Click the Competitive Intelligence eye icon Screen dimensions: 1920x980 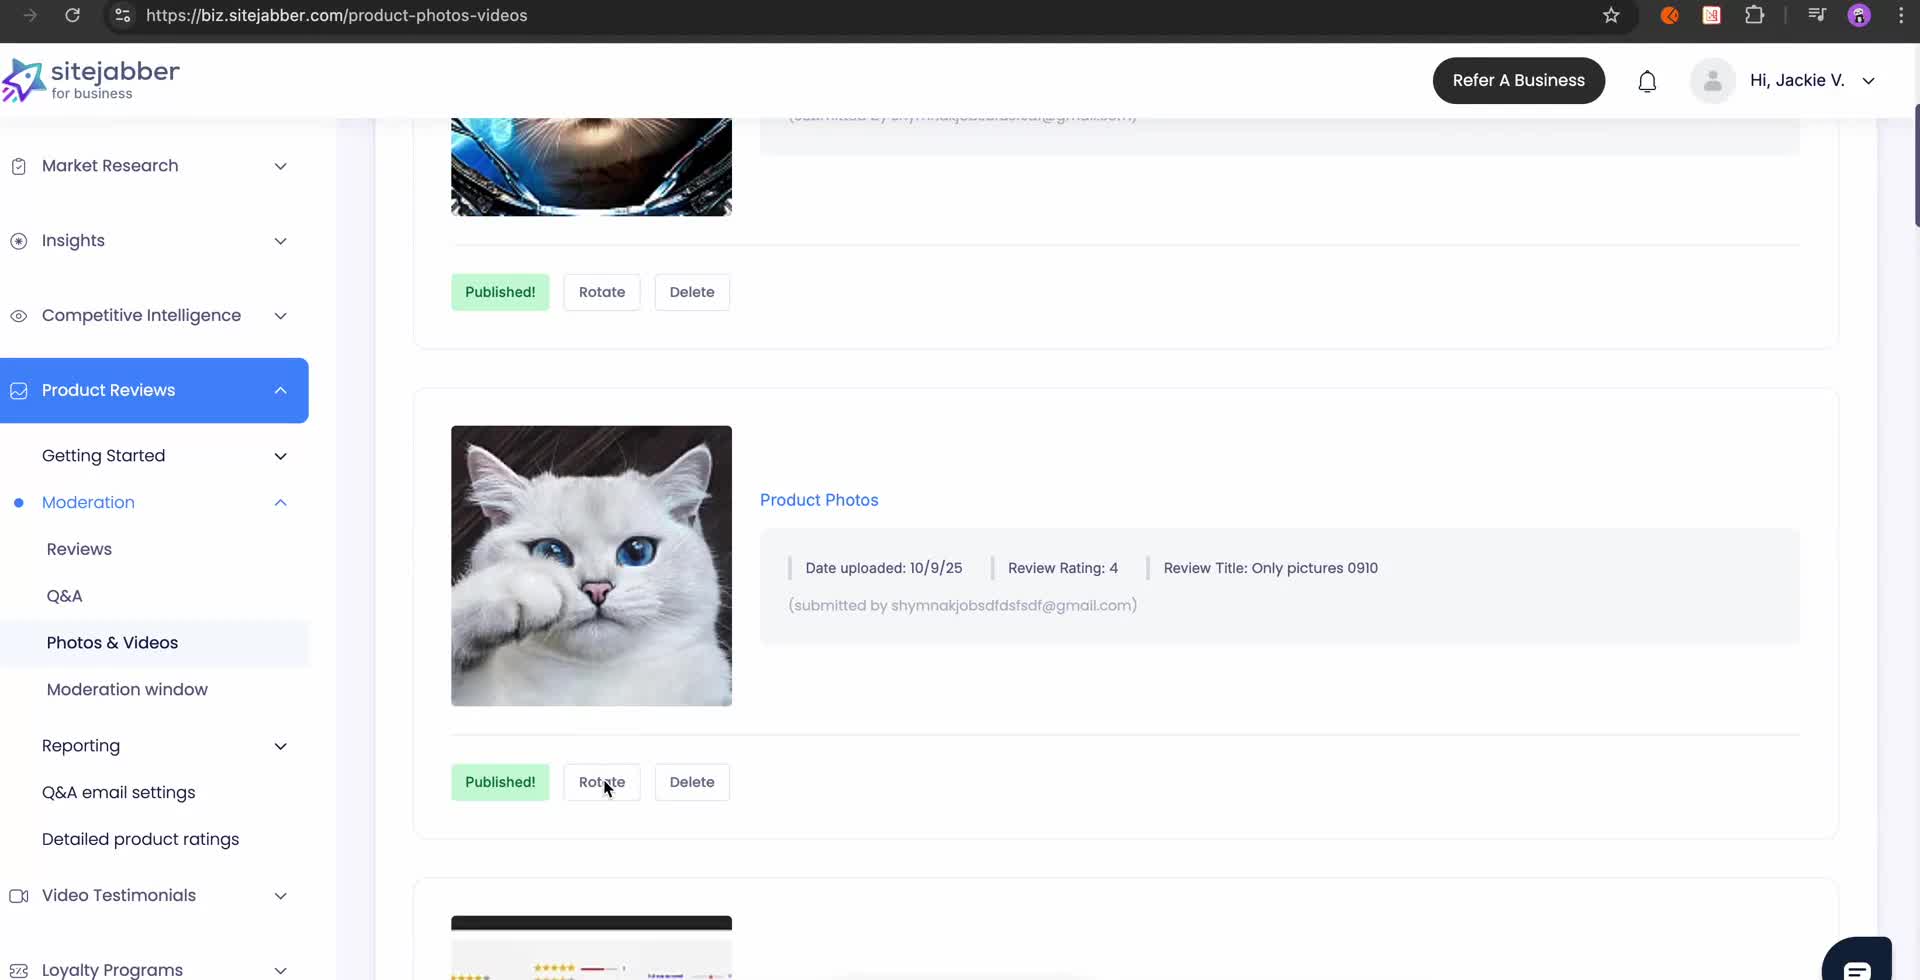19,316
